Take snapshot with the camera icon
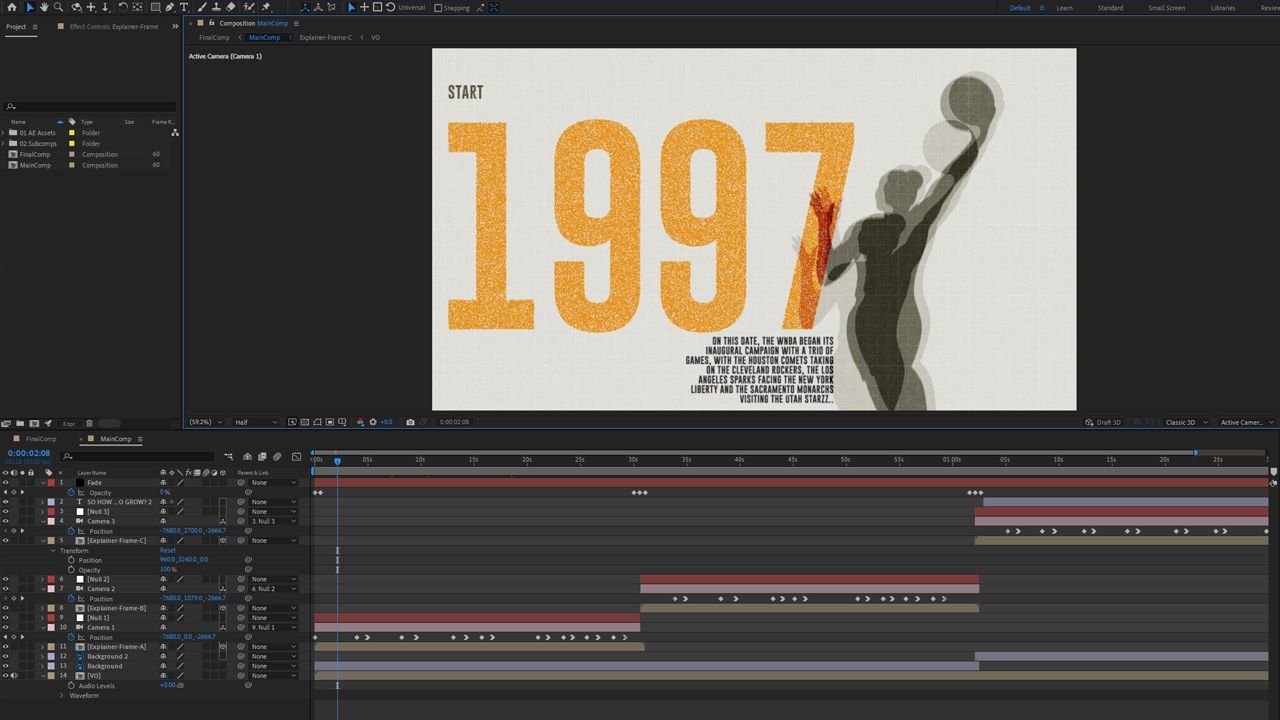1280x720 pixels. (410, 422)
